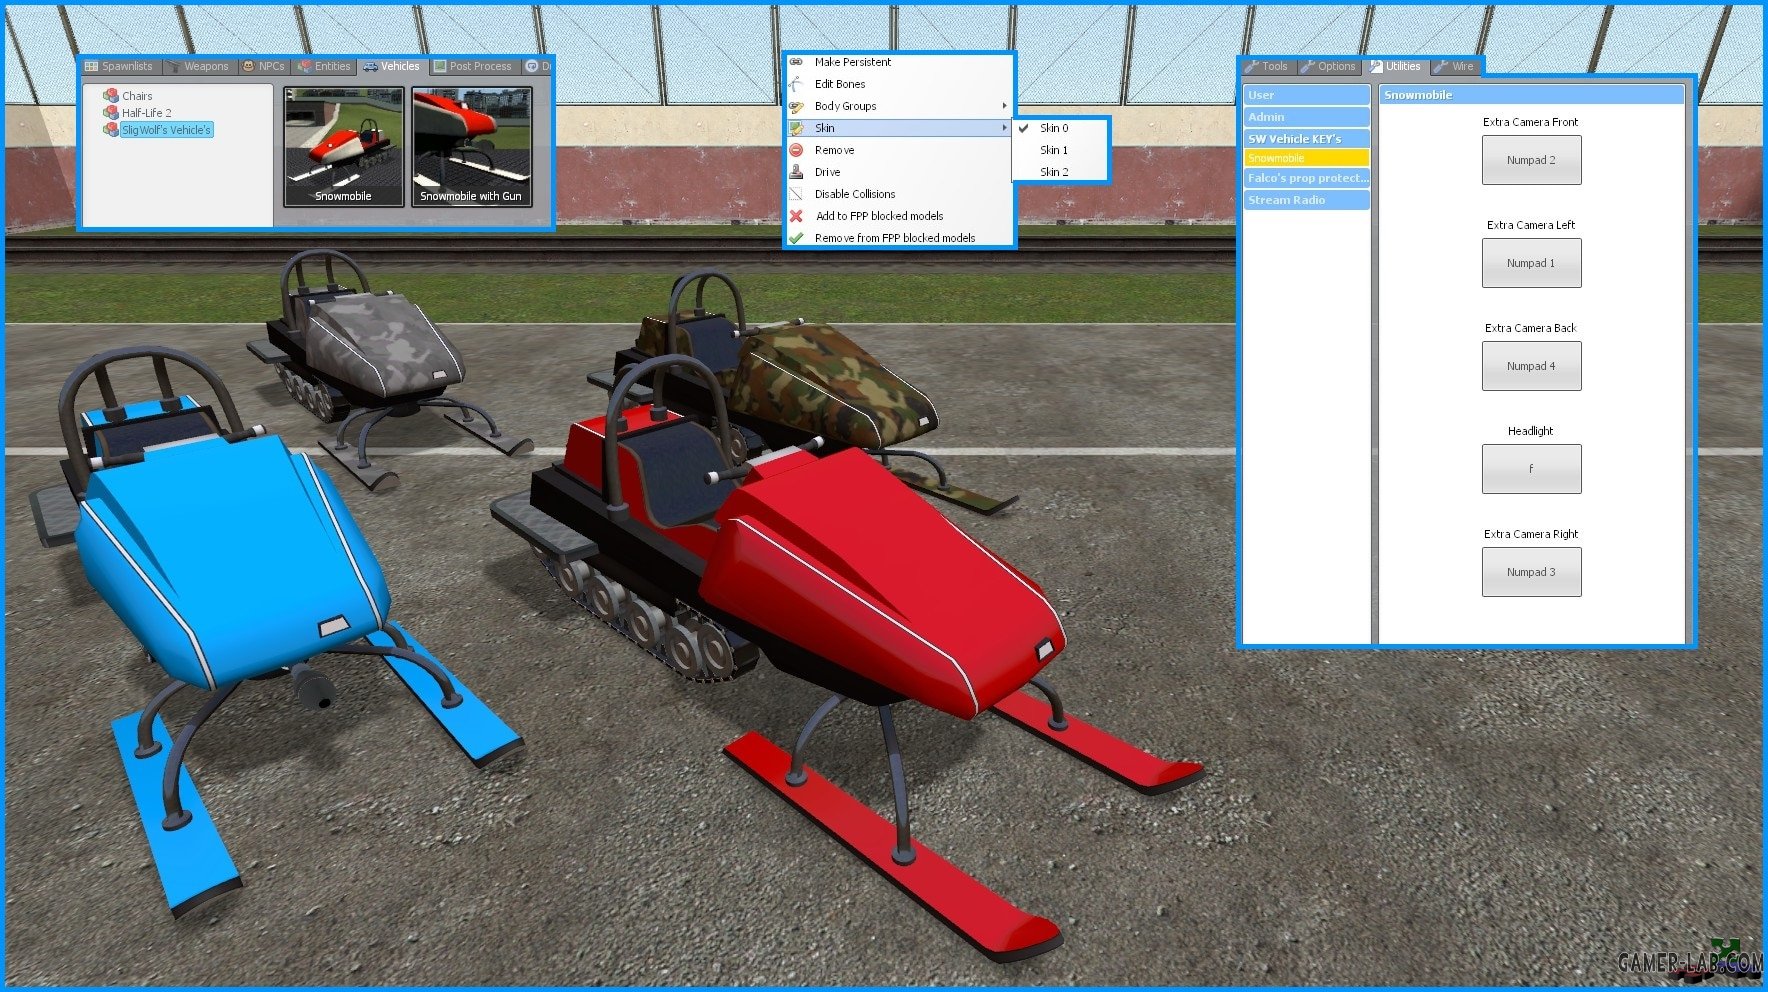
Task: Spawn the plain Snowmobile from its thumbnail
Action: coord(344,146)
